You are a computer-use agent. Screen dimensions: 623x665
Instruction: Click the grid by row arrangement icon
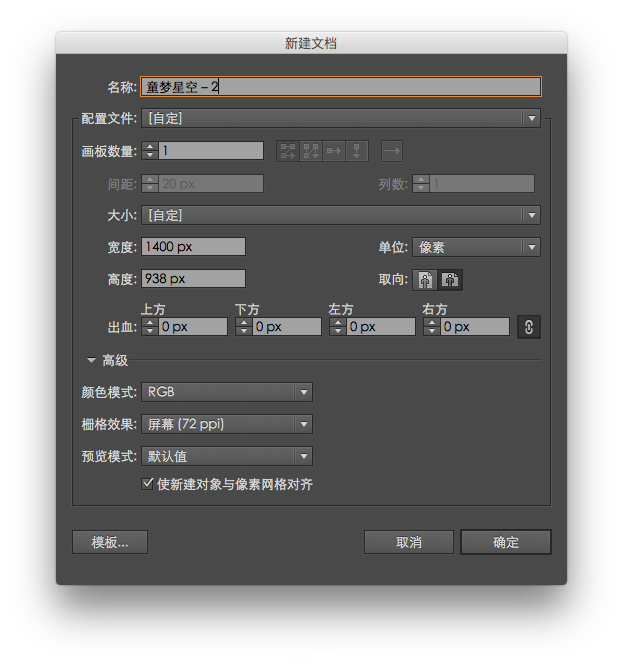(x=288, y=151)
